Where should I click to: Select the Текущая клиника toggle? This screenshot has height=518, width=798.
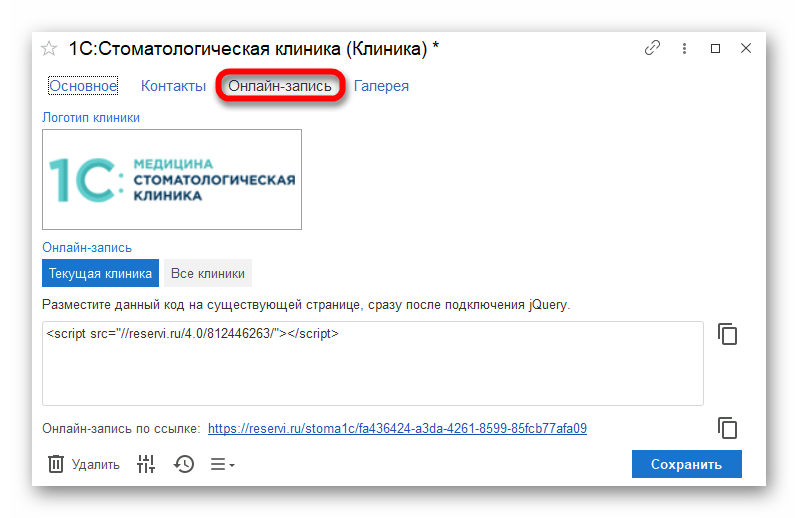[x=100, y=273]
